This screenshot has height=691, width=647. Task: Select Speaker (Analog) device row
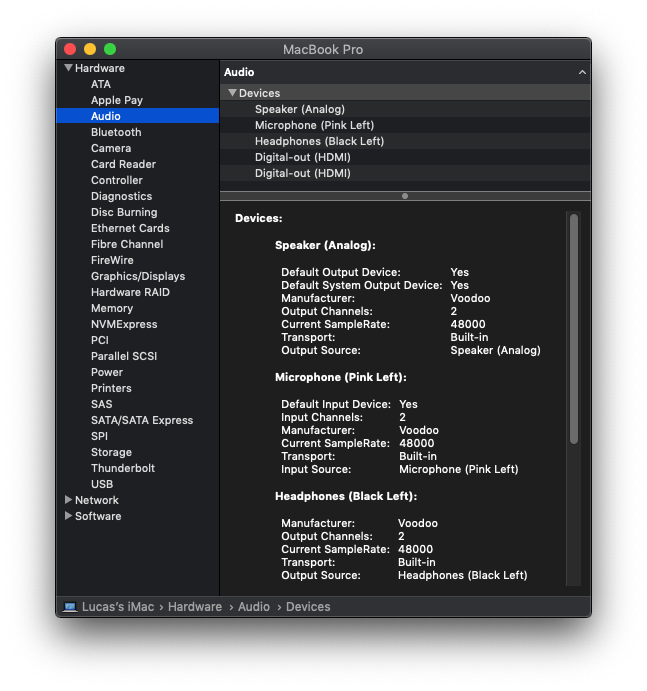(x=405, y=109)
